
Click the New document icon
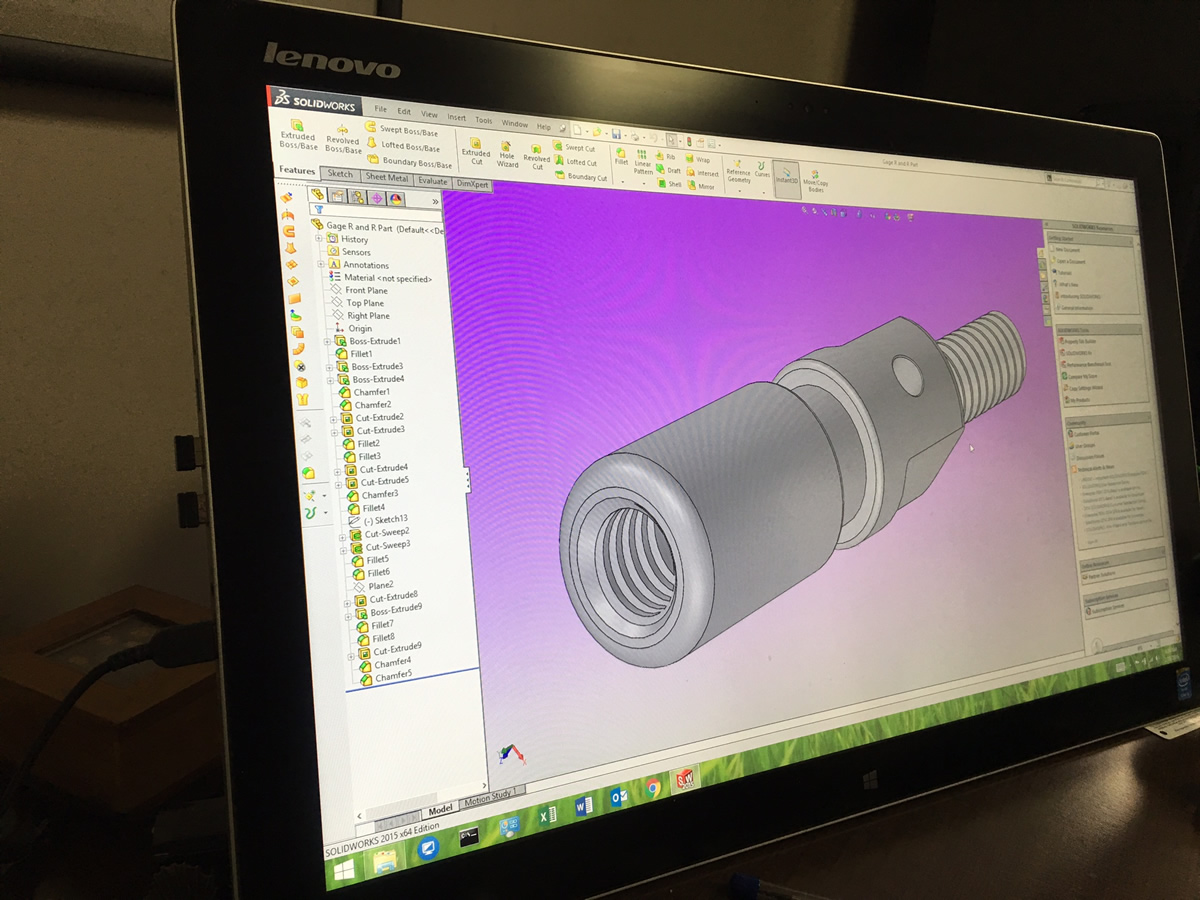tap(578, 129)
